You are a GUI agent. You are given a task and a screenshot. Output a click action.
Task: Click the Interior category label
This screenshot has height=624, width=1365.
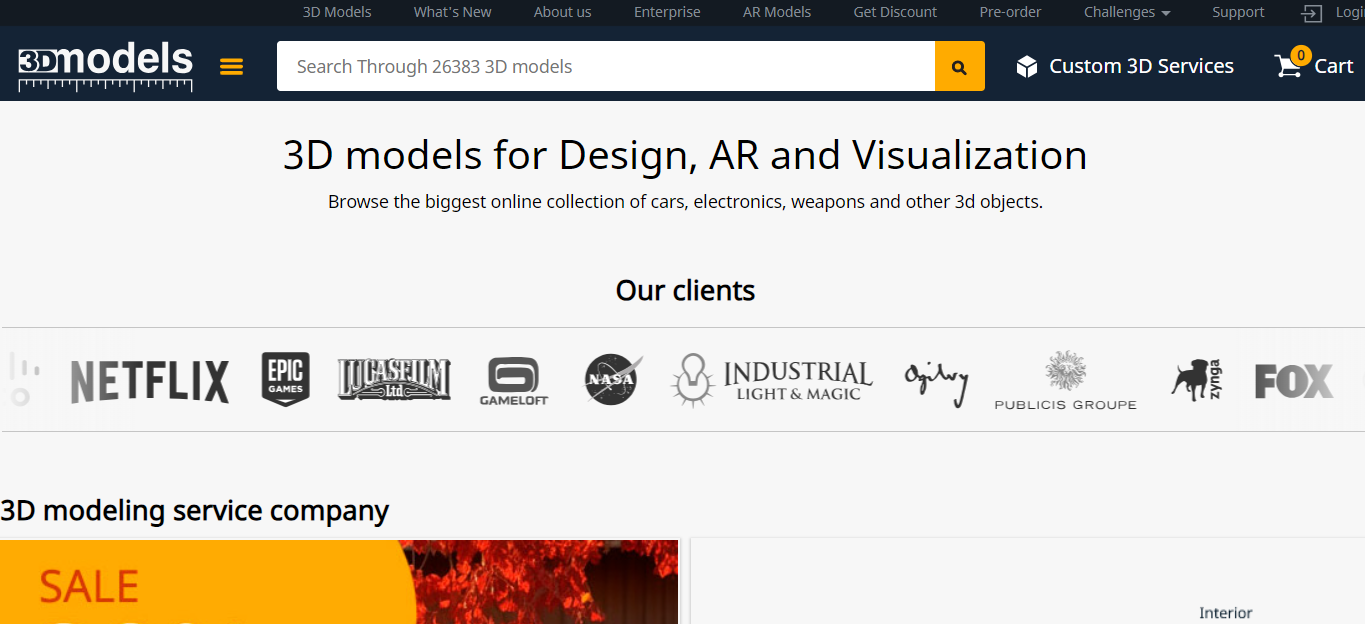1226,613
